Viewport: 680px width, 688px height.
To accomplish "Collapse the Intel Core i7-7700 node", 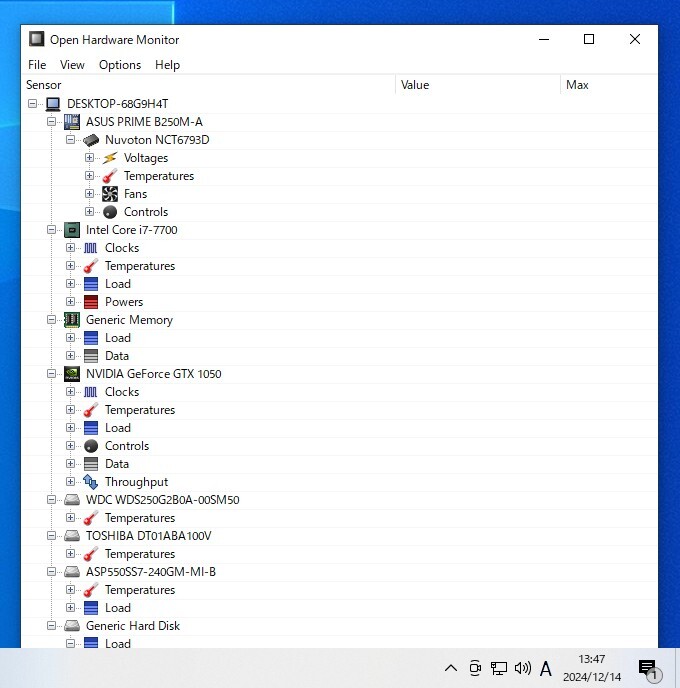I will point(51,229).
